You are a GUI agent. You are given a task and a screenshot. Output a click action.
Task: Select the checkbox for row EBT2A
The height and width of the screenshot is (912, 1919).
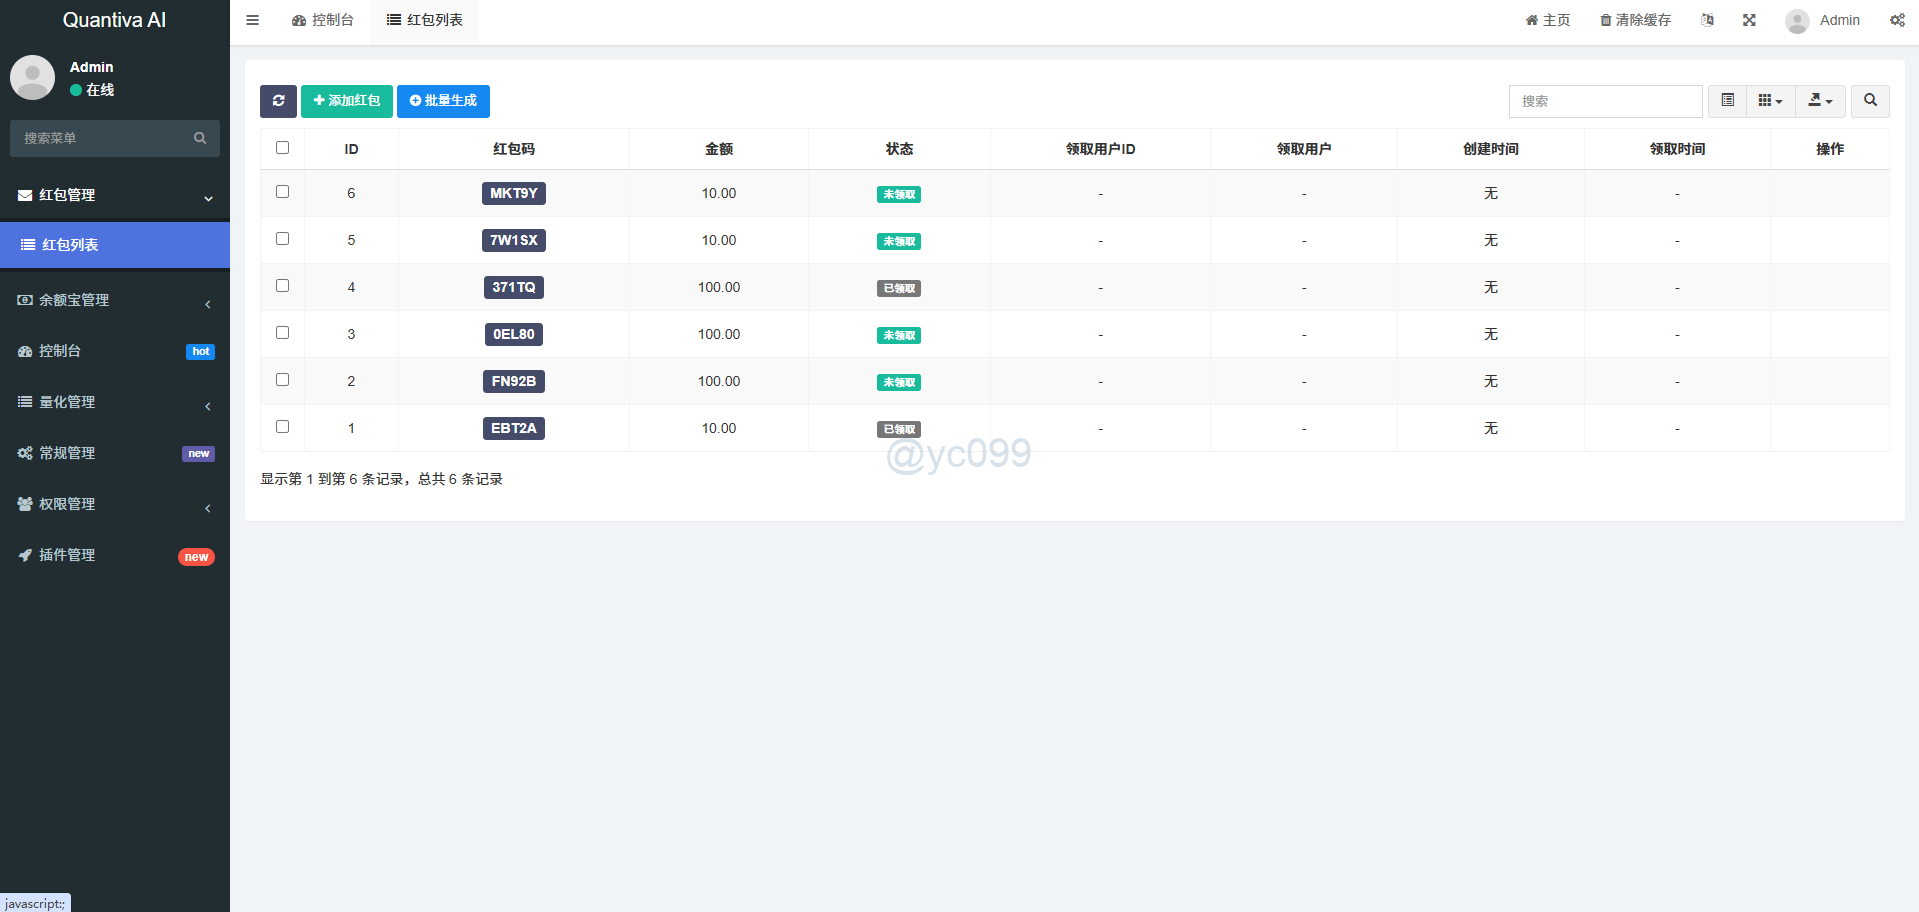[x=282, y=427]
